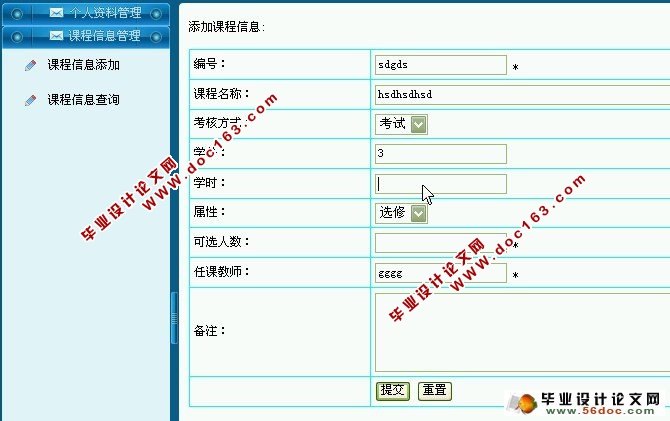Image resolution: width=670 pixels, height=421 pixels.
Task: Click pencil icon next to 课程信息查询
Action: coord(30,100)
